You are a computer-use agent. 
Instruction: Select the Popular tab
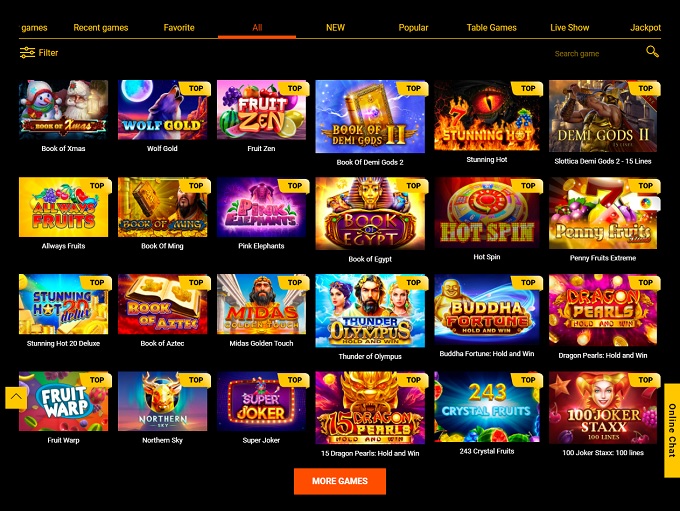(x=413, y=28)
